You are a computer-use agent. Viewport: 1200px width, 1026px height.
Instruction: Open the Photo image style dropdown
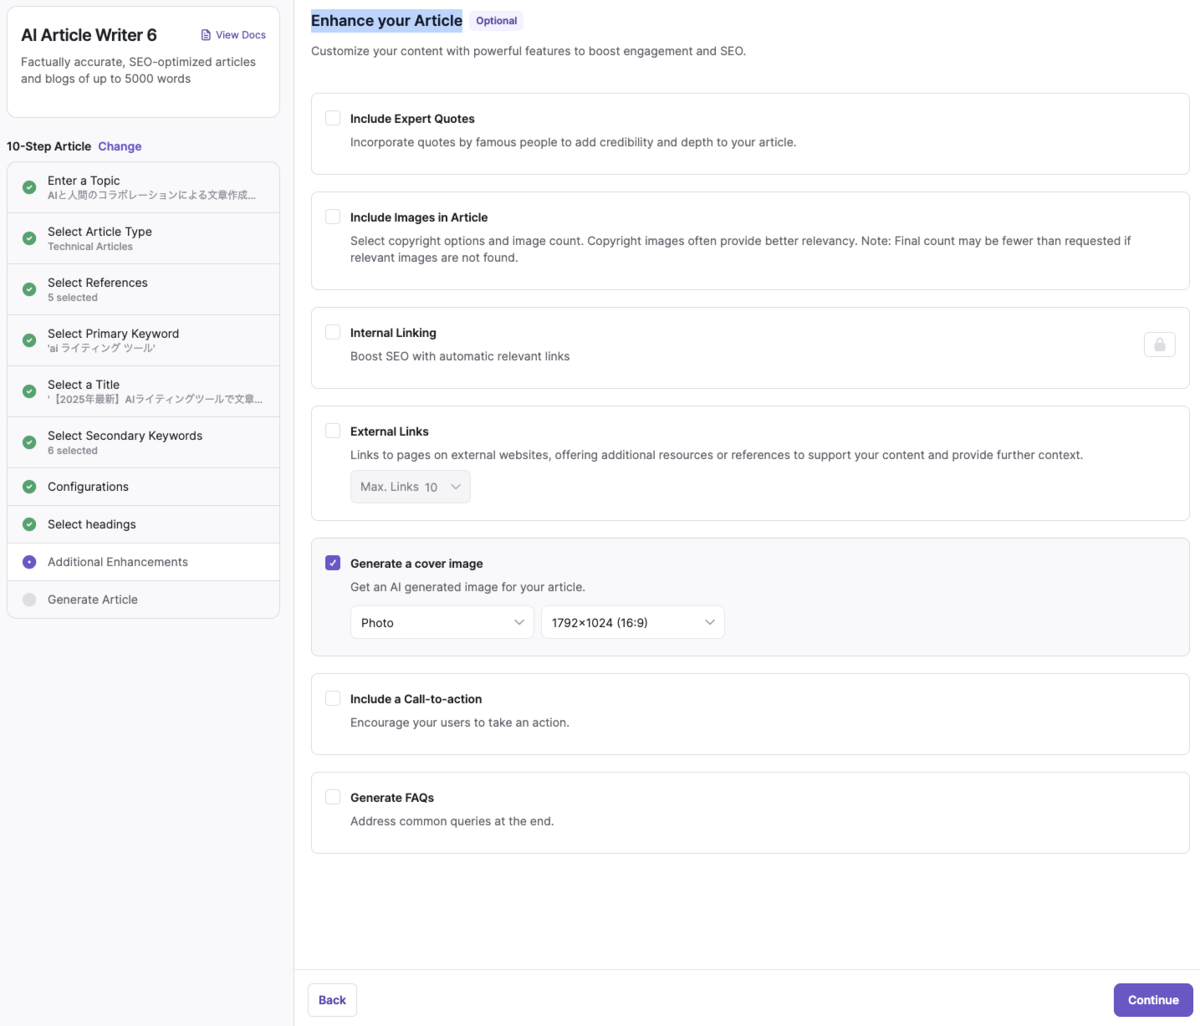click(x=442, y=622)
